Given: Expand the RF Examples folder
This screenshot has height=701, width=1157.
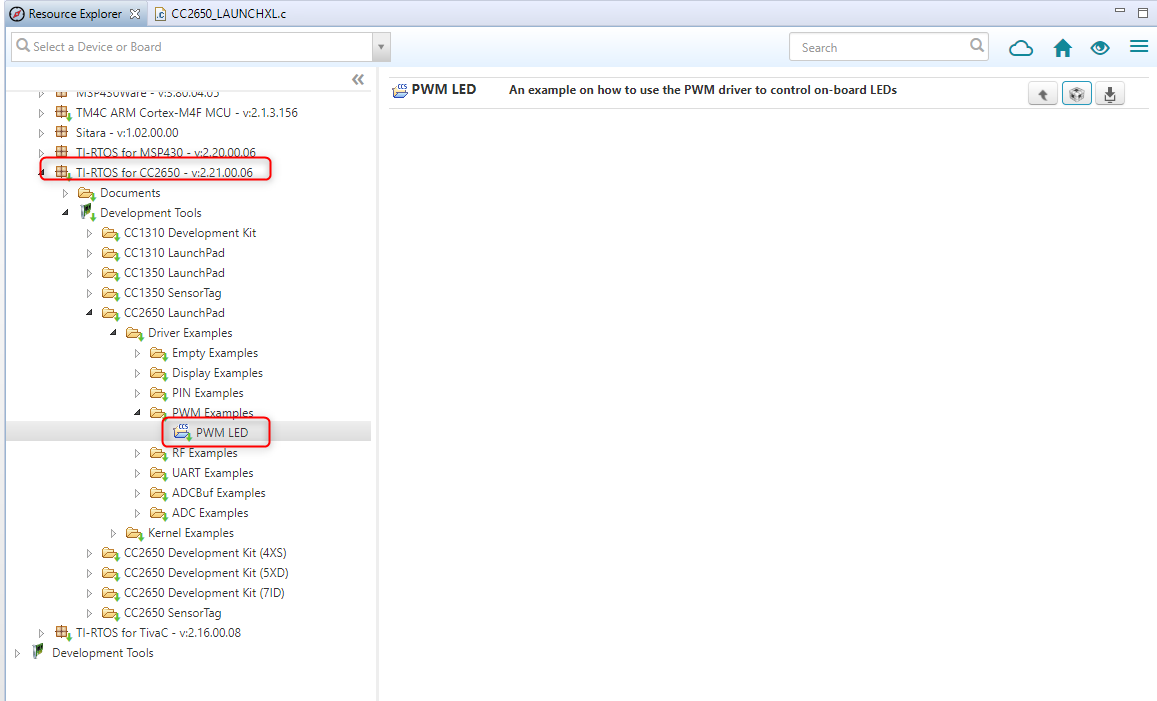Looking at the screenshot, I should 137,453.
